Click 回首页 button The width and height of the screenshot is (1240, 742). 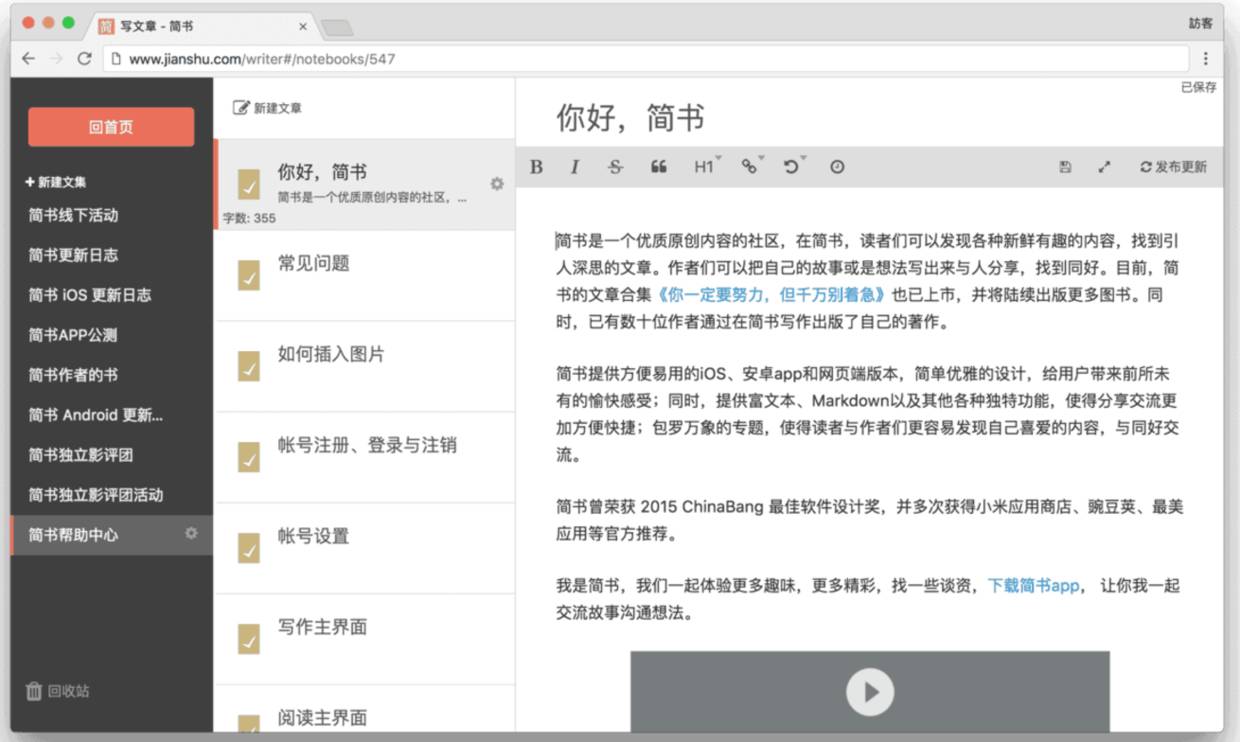tap(111, 127)
